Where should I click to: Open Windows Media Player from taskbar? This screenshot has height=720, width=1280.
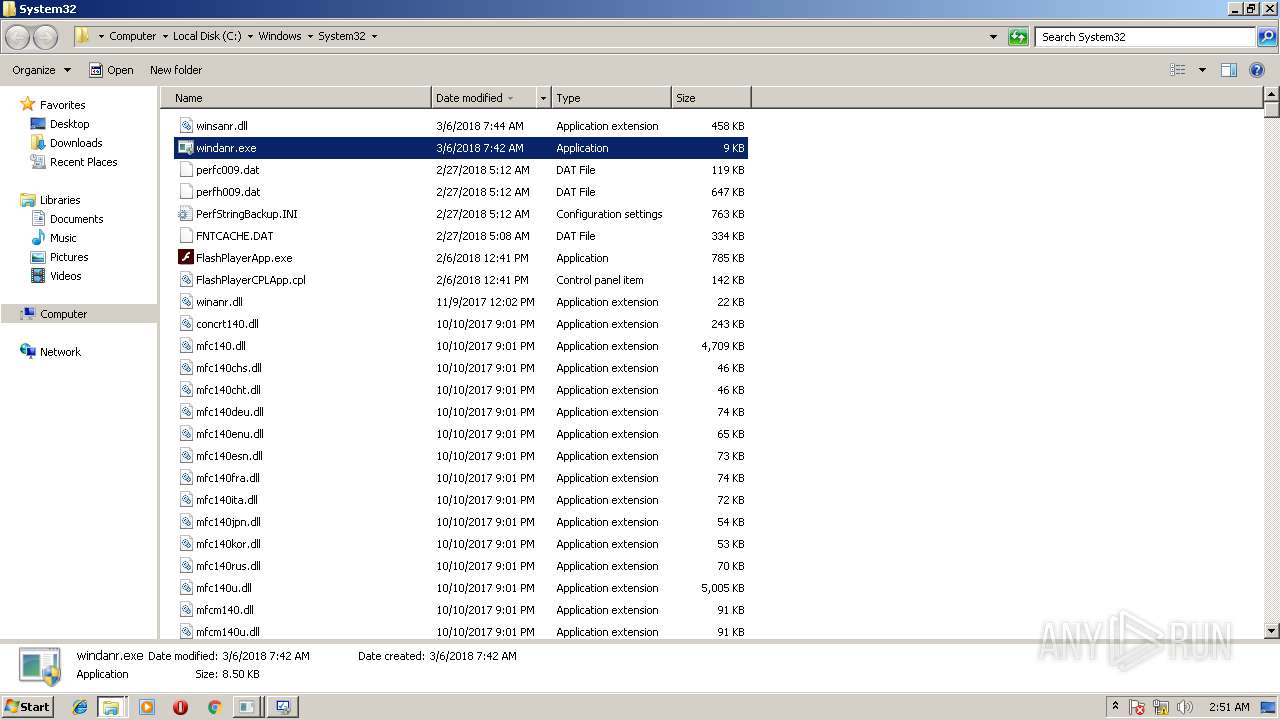[147, 707]
